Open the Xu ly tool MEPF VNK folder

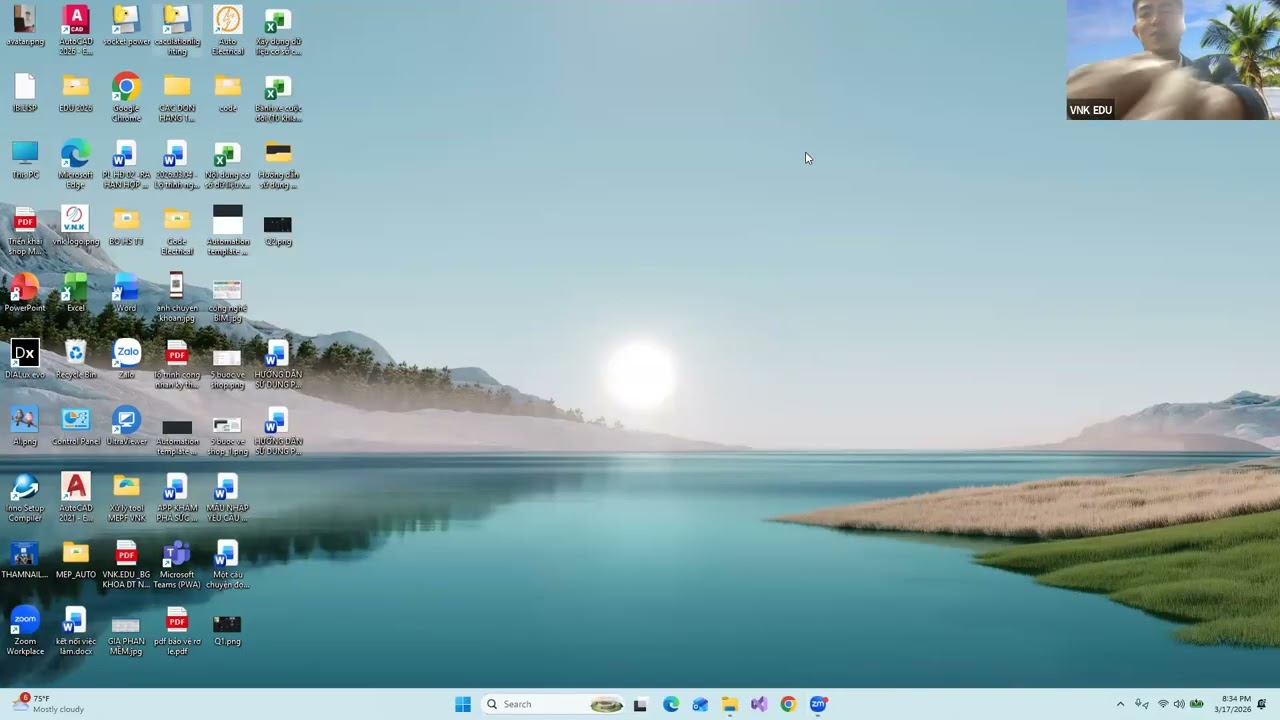pyautogui.click(x=126, y=497)
